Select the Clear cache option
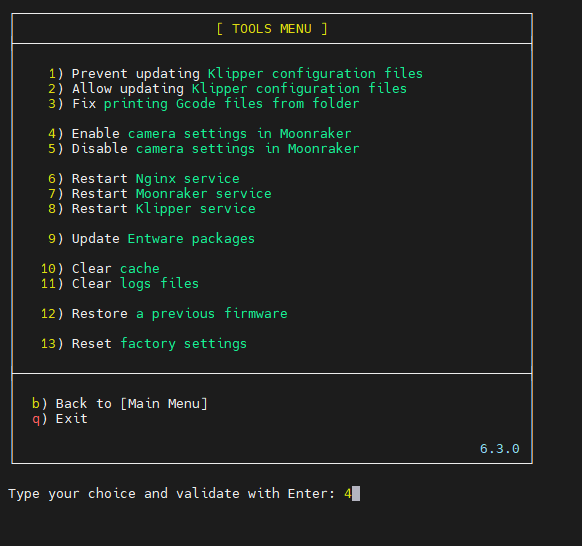Screen dimensions: 582x546 (x=100, y=268)
